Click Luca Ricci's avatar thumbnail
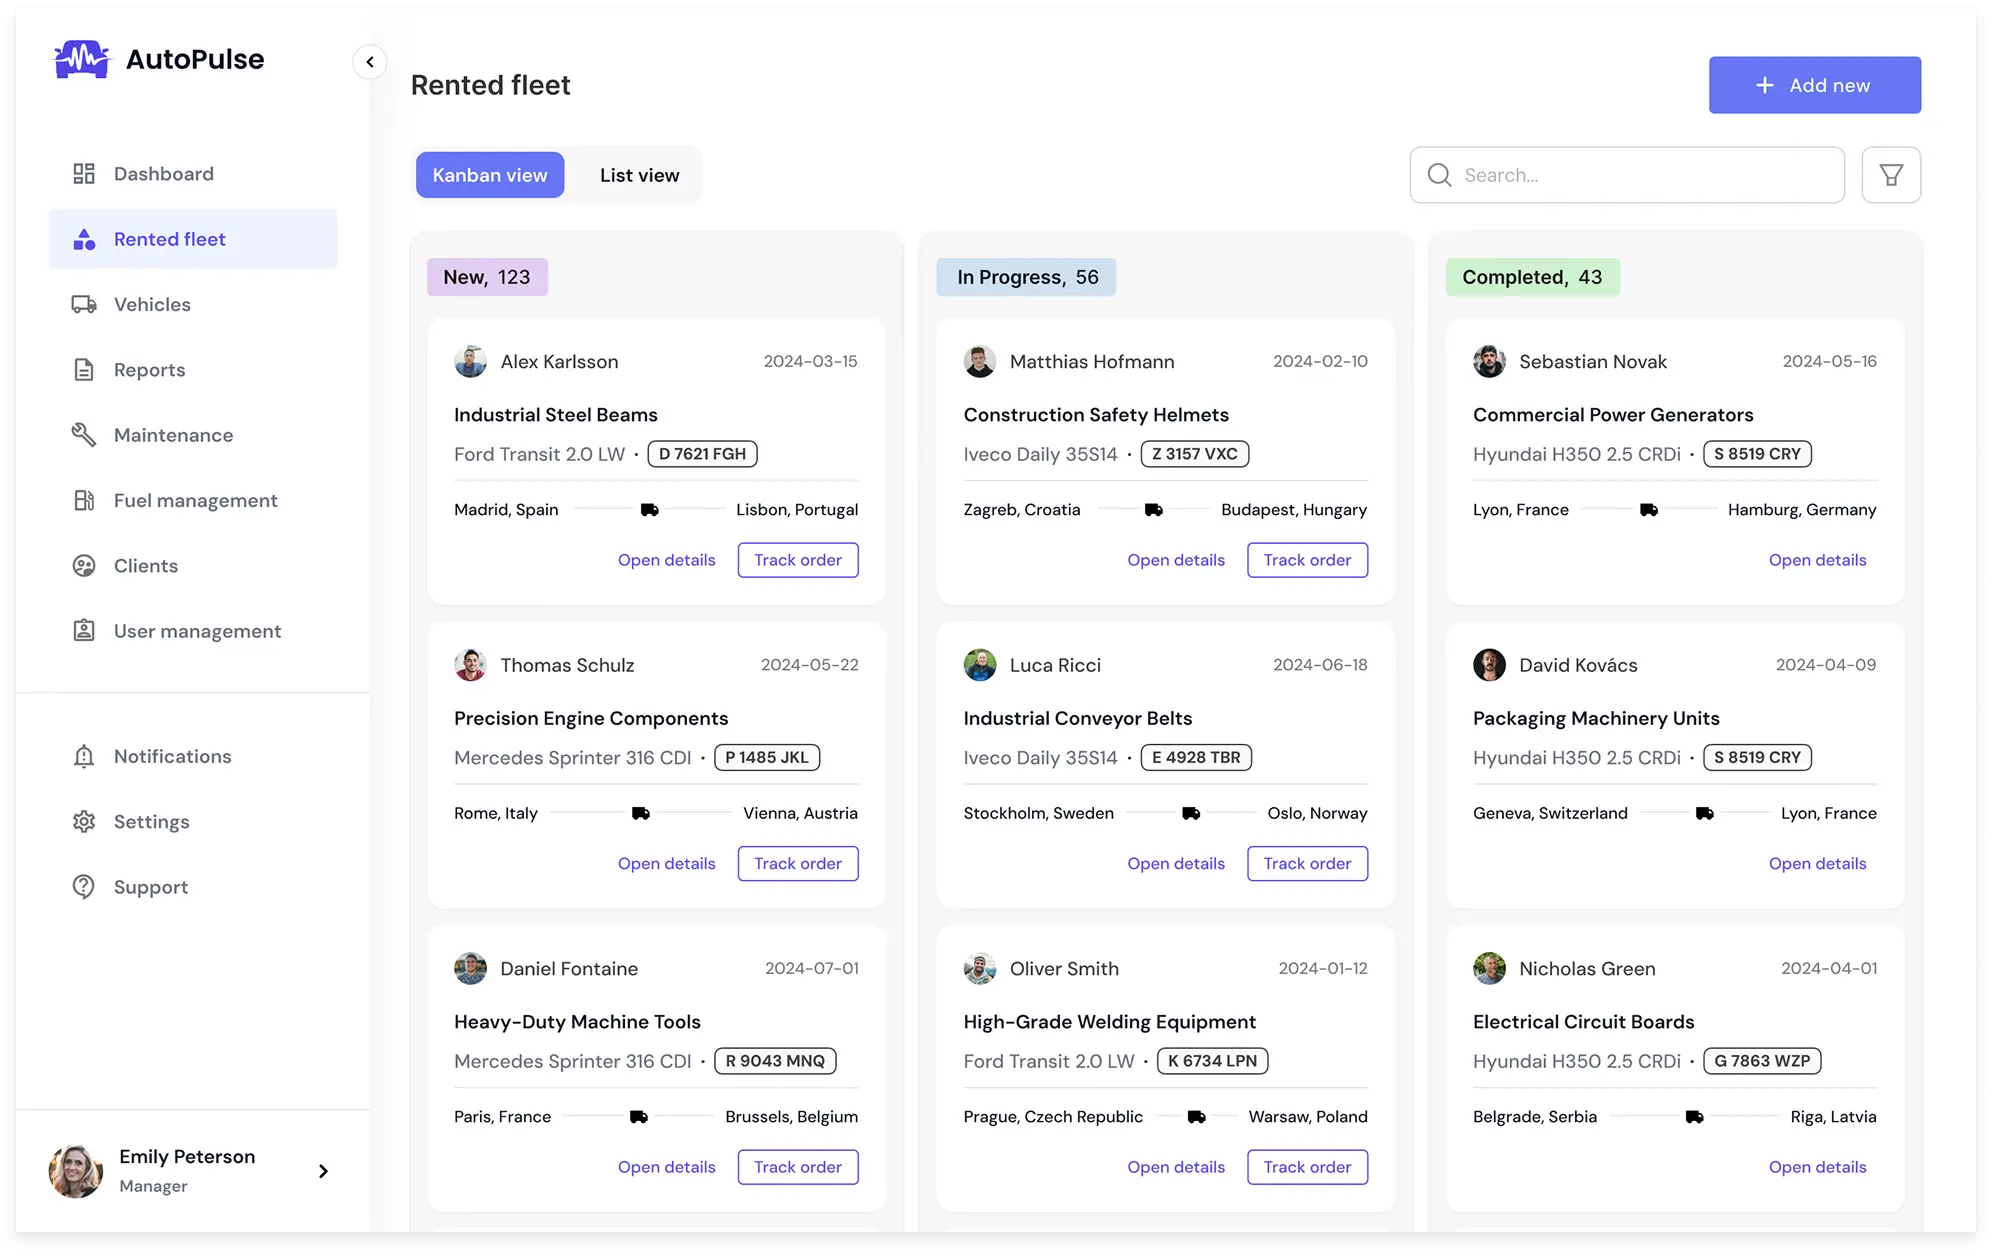This screenshot has width=1992, height=1256. [980, 665]
